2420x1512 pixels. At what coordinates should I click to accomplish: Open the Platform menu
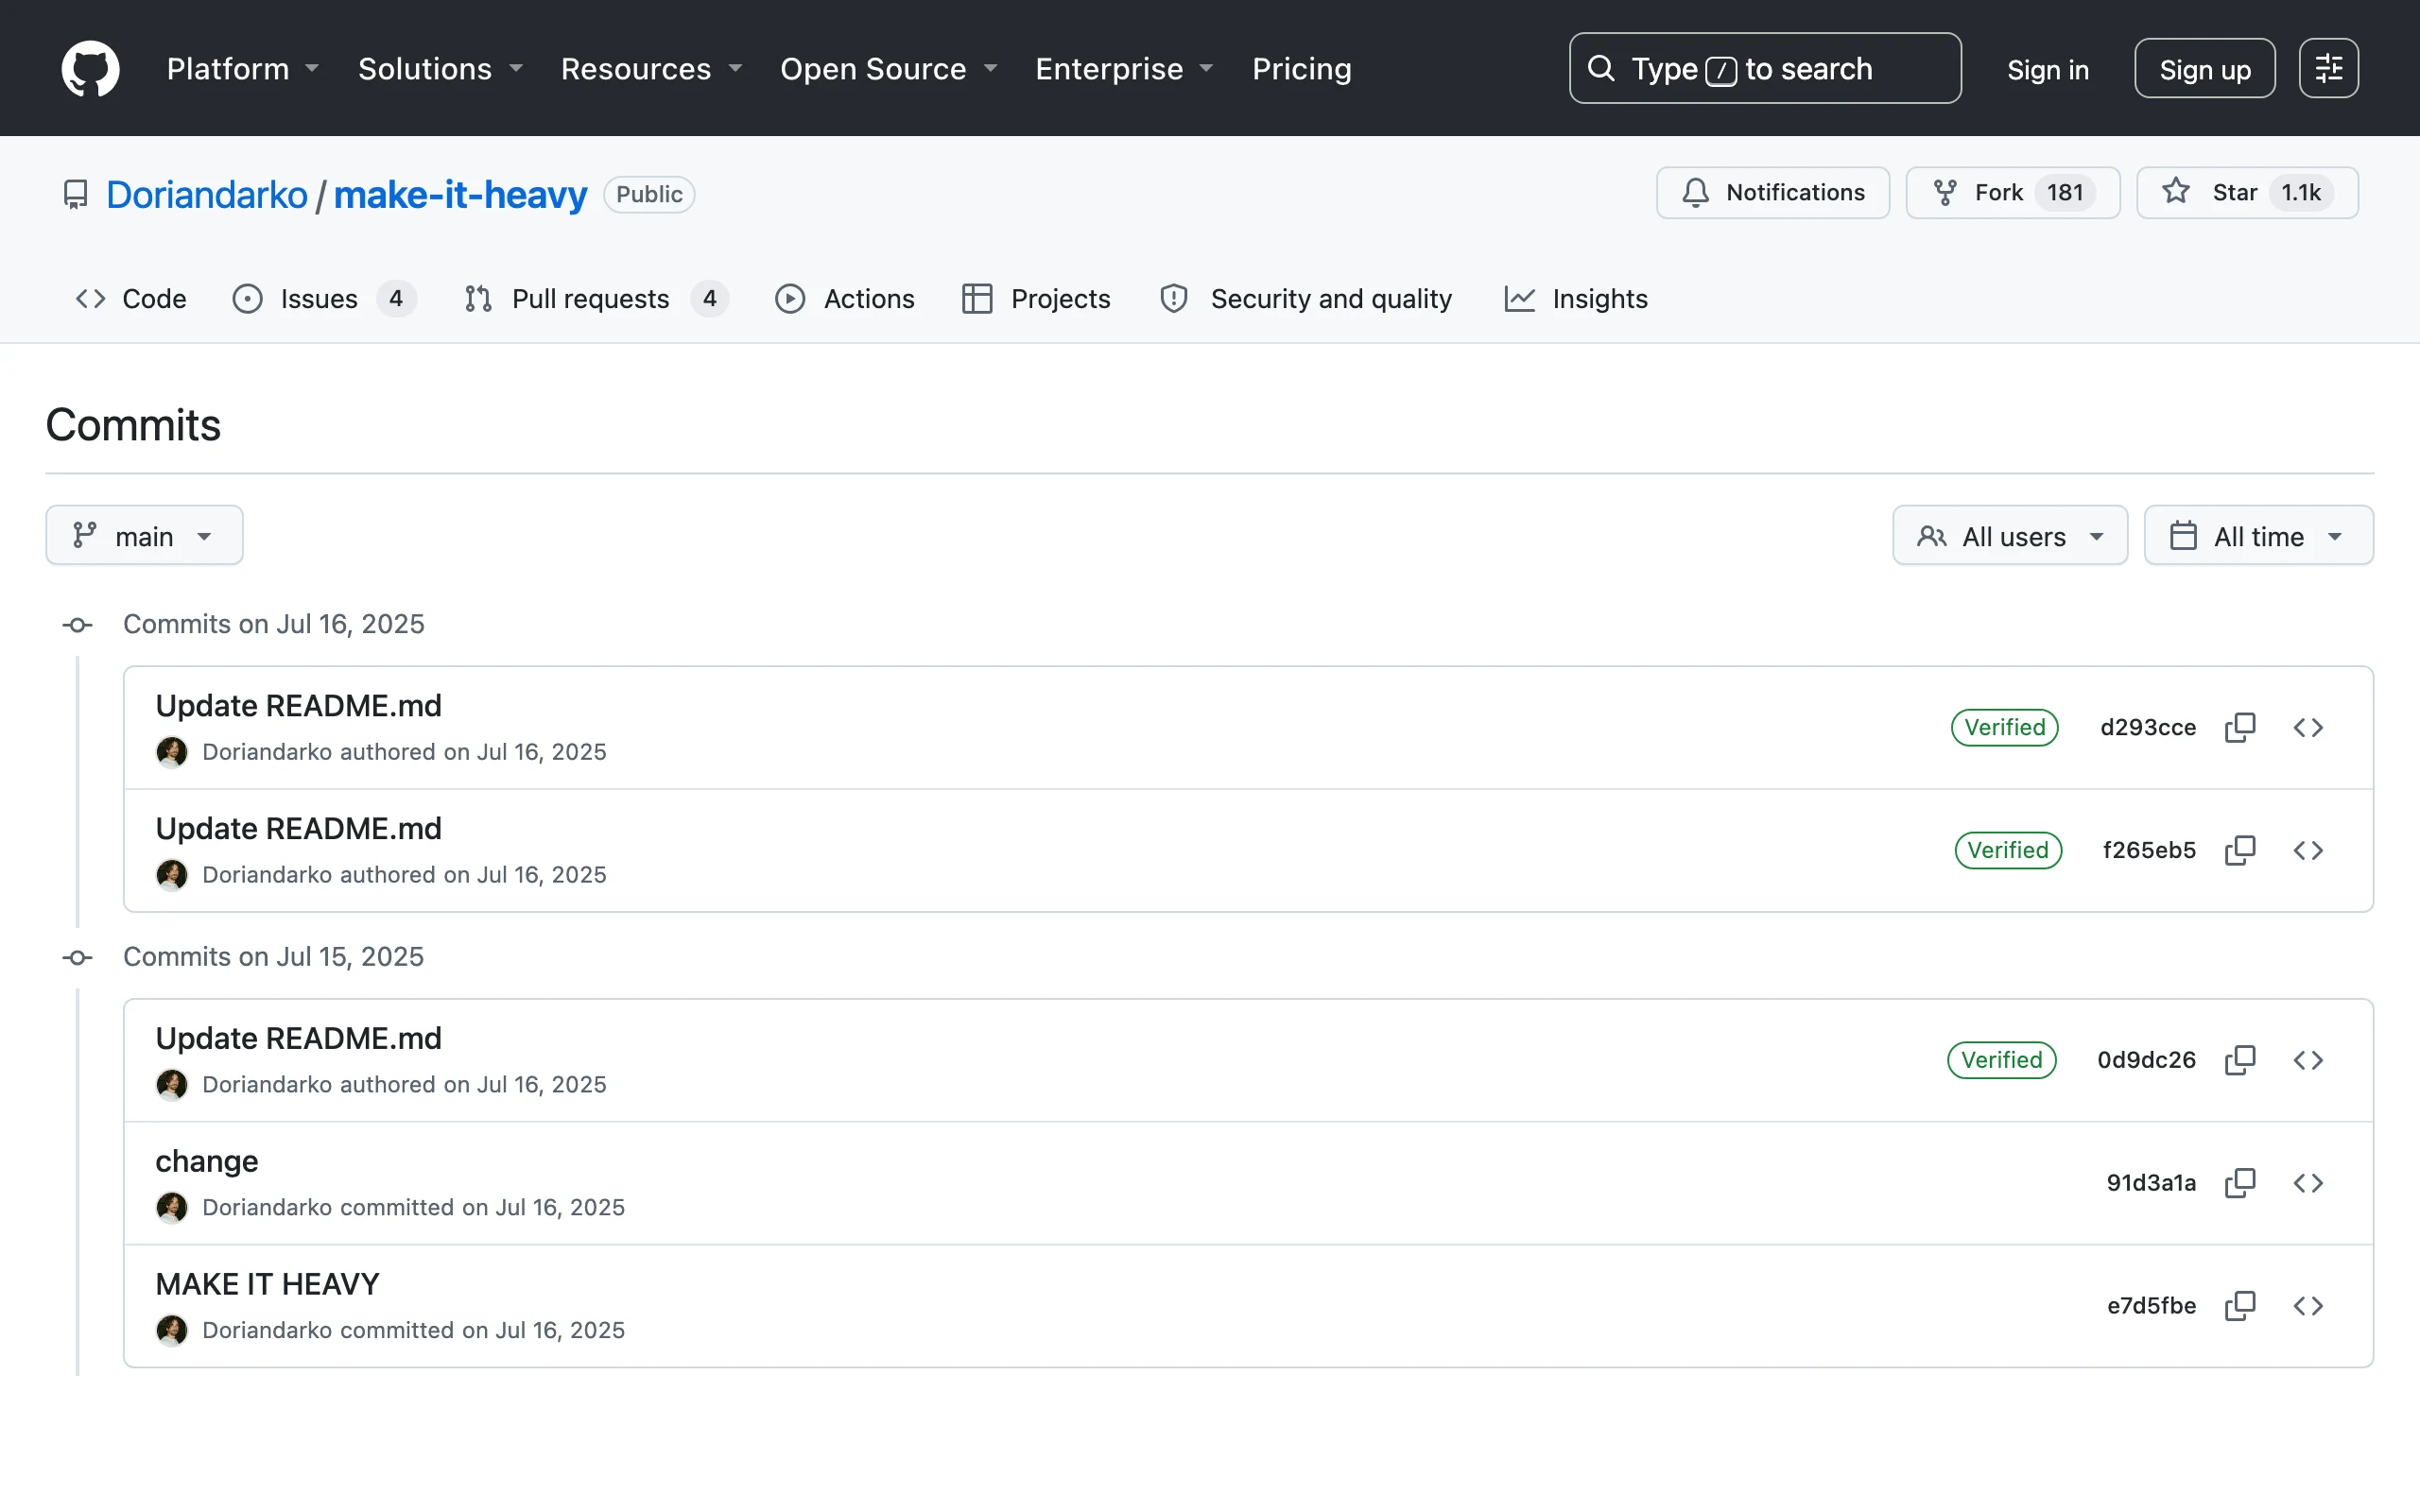click(242, 69)
